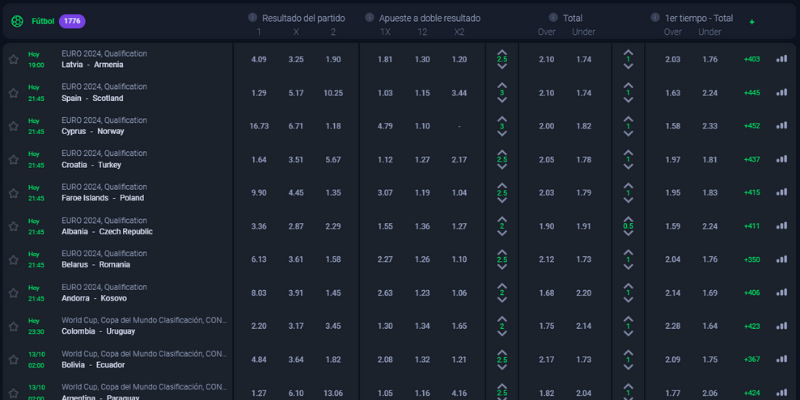
Task: Decrease first-half 0.5 line for Albania - Czech Republic
Action: (628, 233)
